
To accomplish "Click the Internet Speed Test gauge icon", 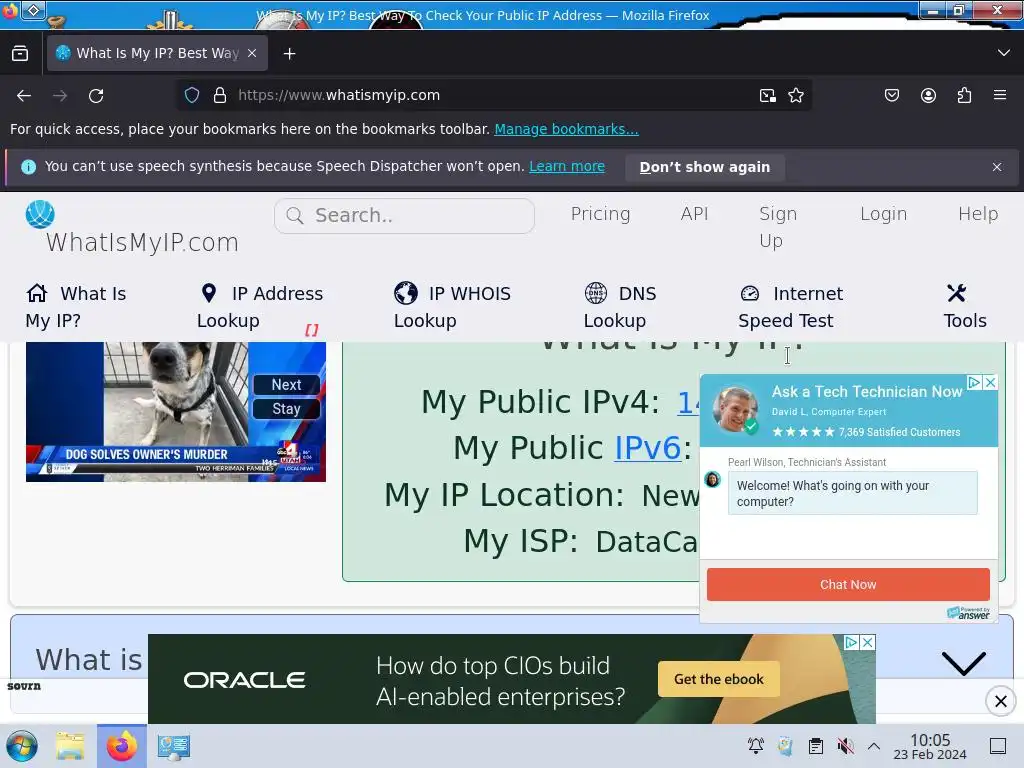I will pos(750,293).
